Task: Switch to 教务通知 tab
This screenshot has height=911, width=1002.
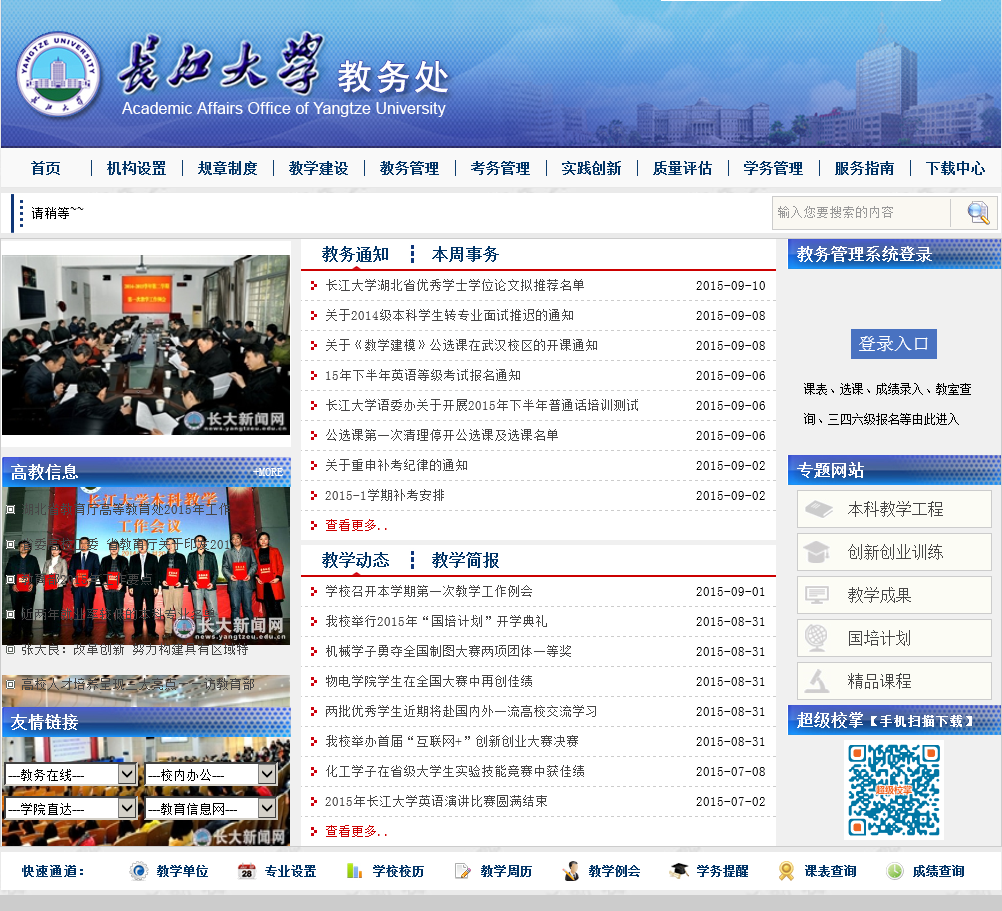Action: coord(355,254)
